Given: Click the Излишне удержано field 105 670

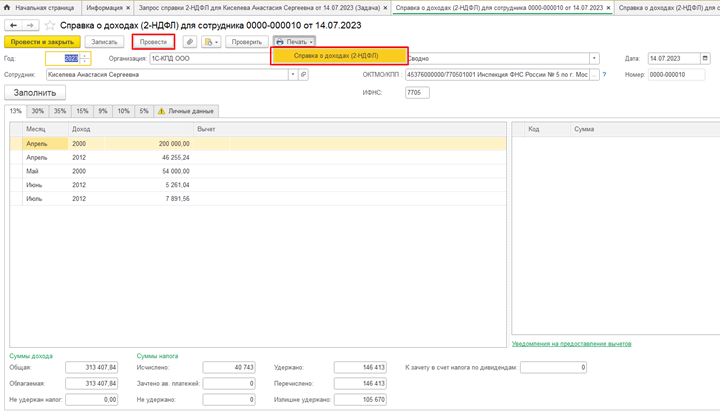Looking at the screenshot, I should pos(360,400).
